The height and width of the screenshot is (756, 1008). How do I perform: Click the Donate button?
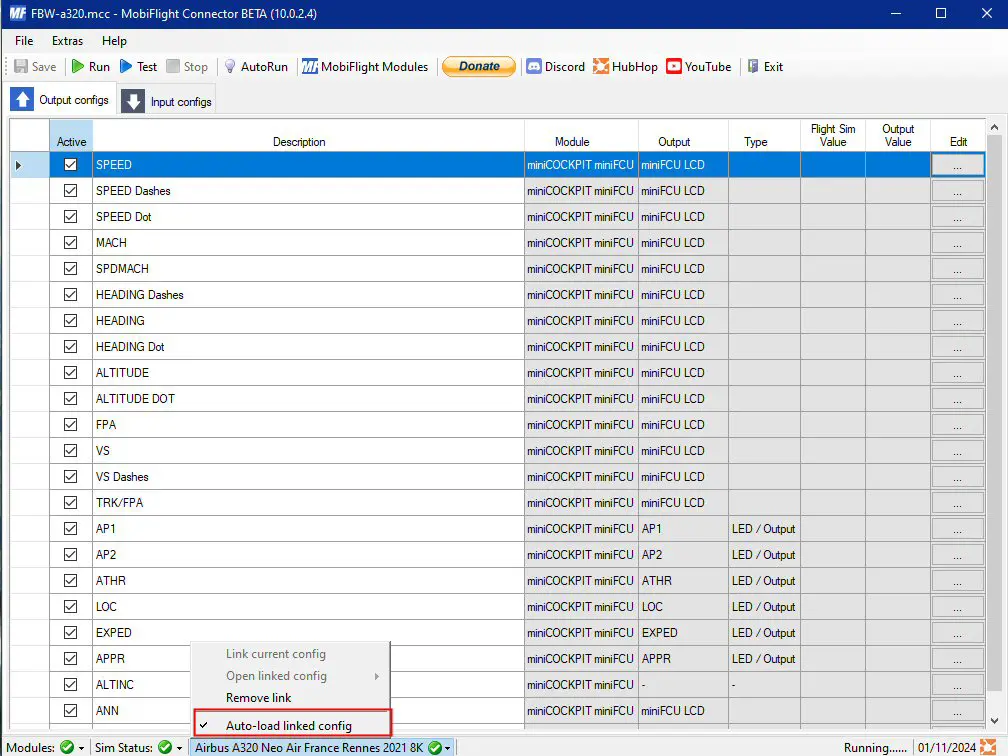(479, 66)
